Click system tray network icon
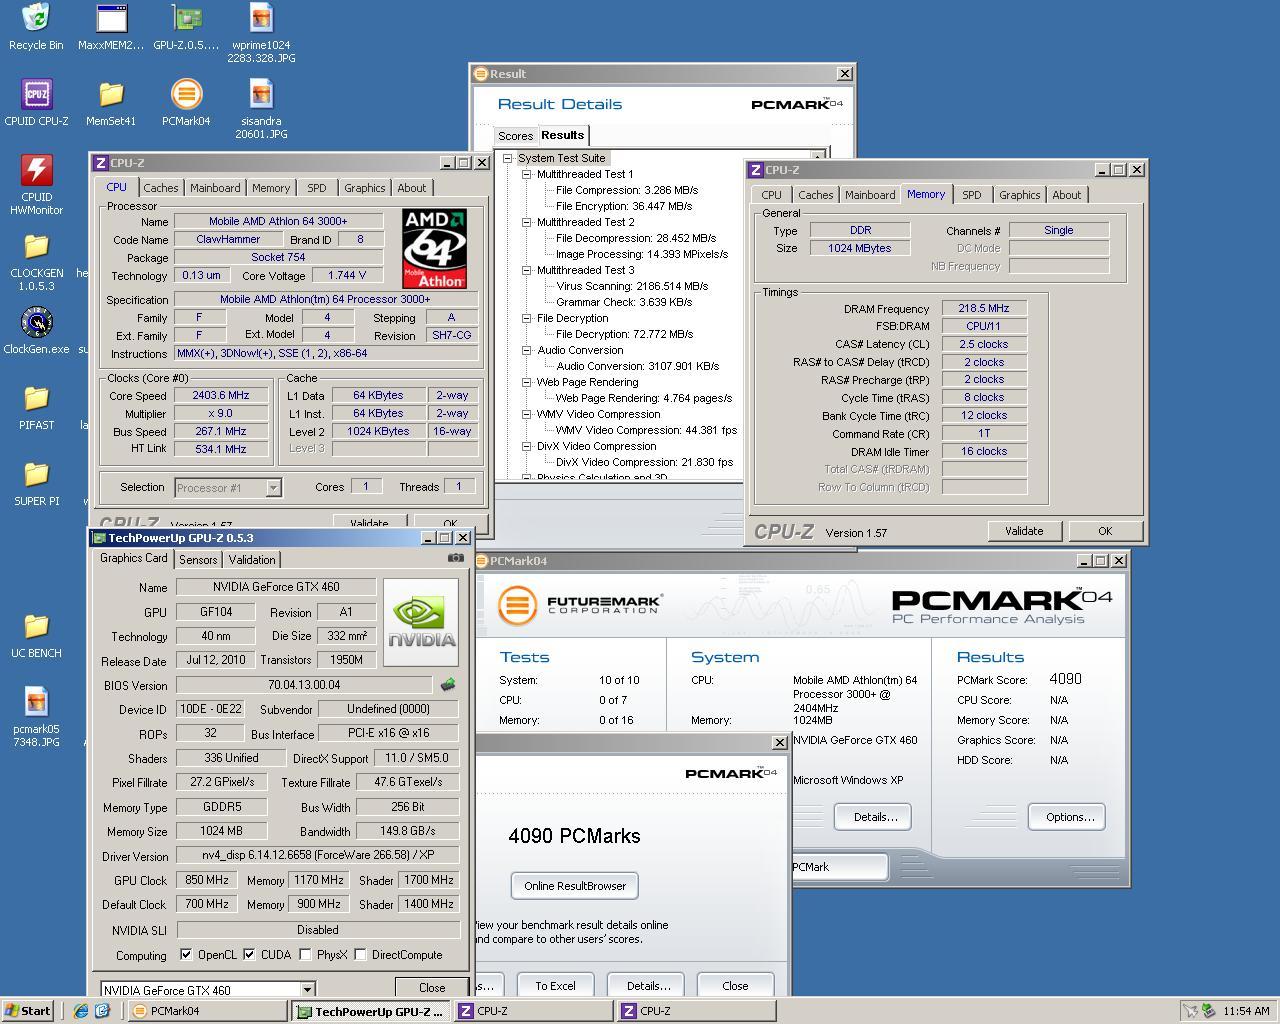Image resolution: width=1280 pixels, height=1024 pixels. click(x=1191, y=1011)
